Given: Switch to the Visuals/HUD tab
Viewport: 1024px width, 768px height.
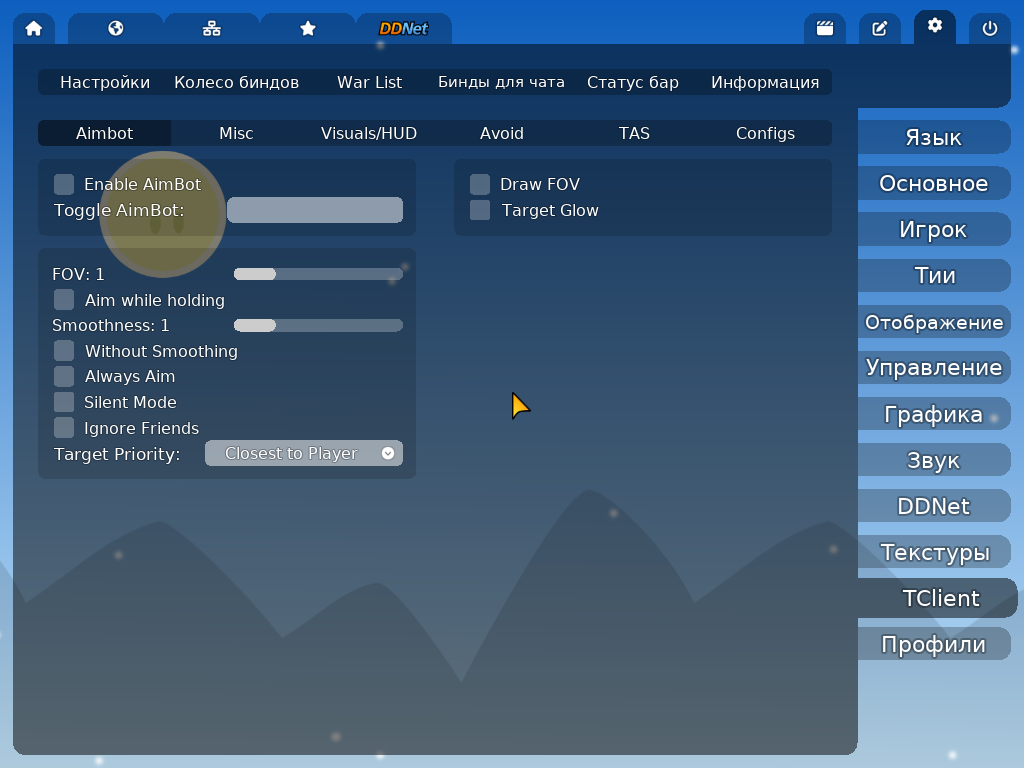Looking at the screenshot, I should [x=369, y=133].
